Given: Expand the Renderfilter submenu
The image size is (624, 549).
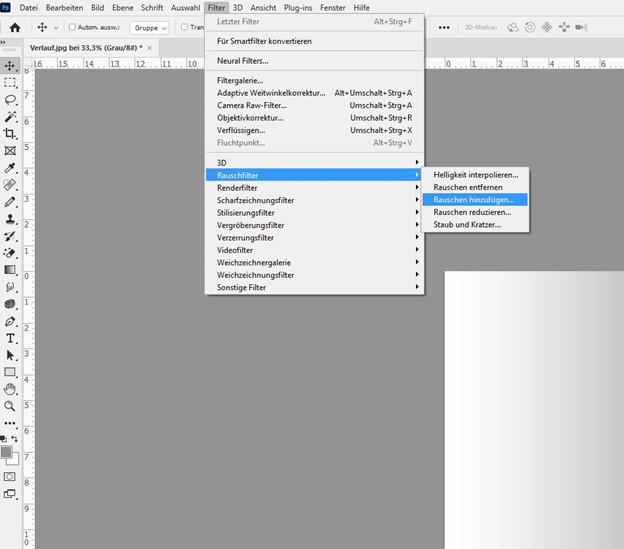Looking at the screenshot, I should [x=314, y=188].
